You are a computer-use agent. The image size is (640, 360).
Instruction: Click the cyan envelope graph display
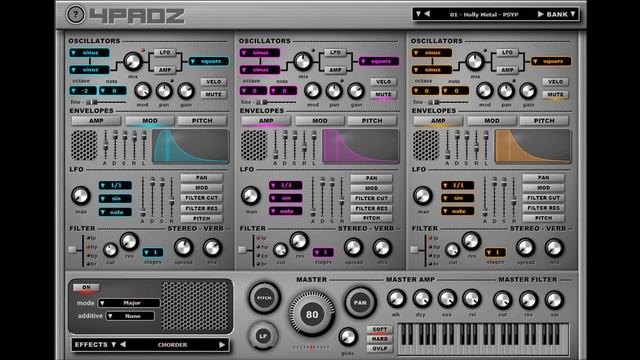191,146
